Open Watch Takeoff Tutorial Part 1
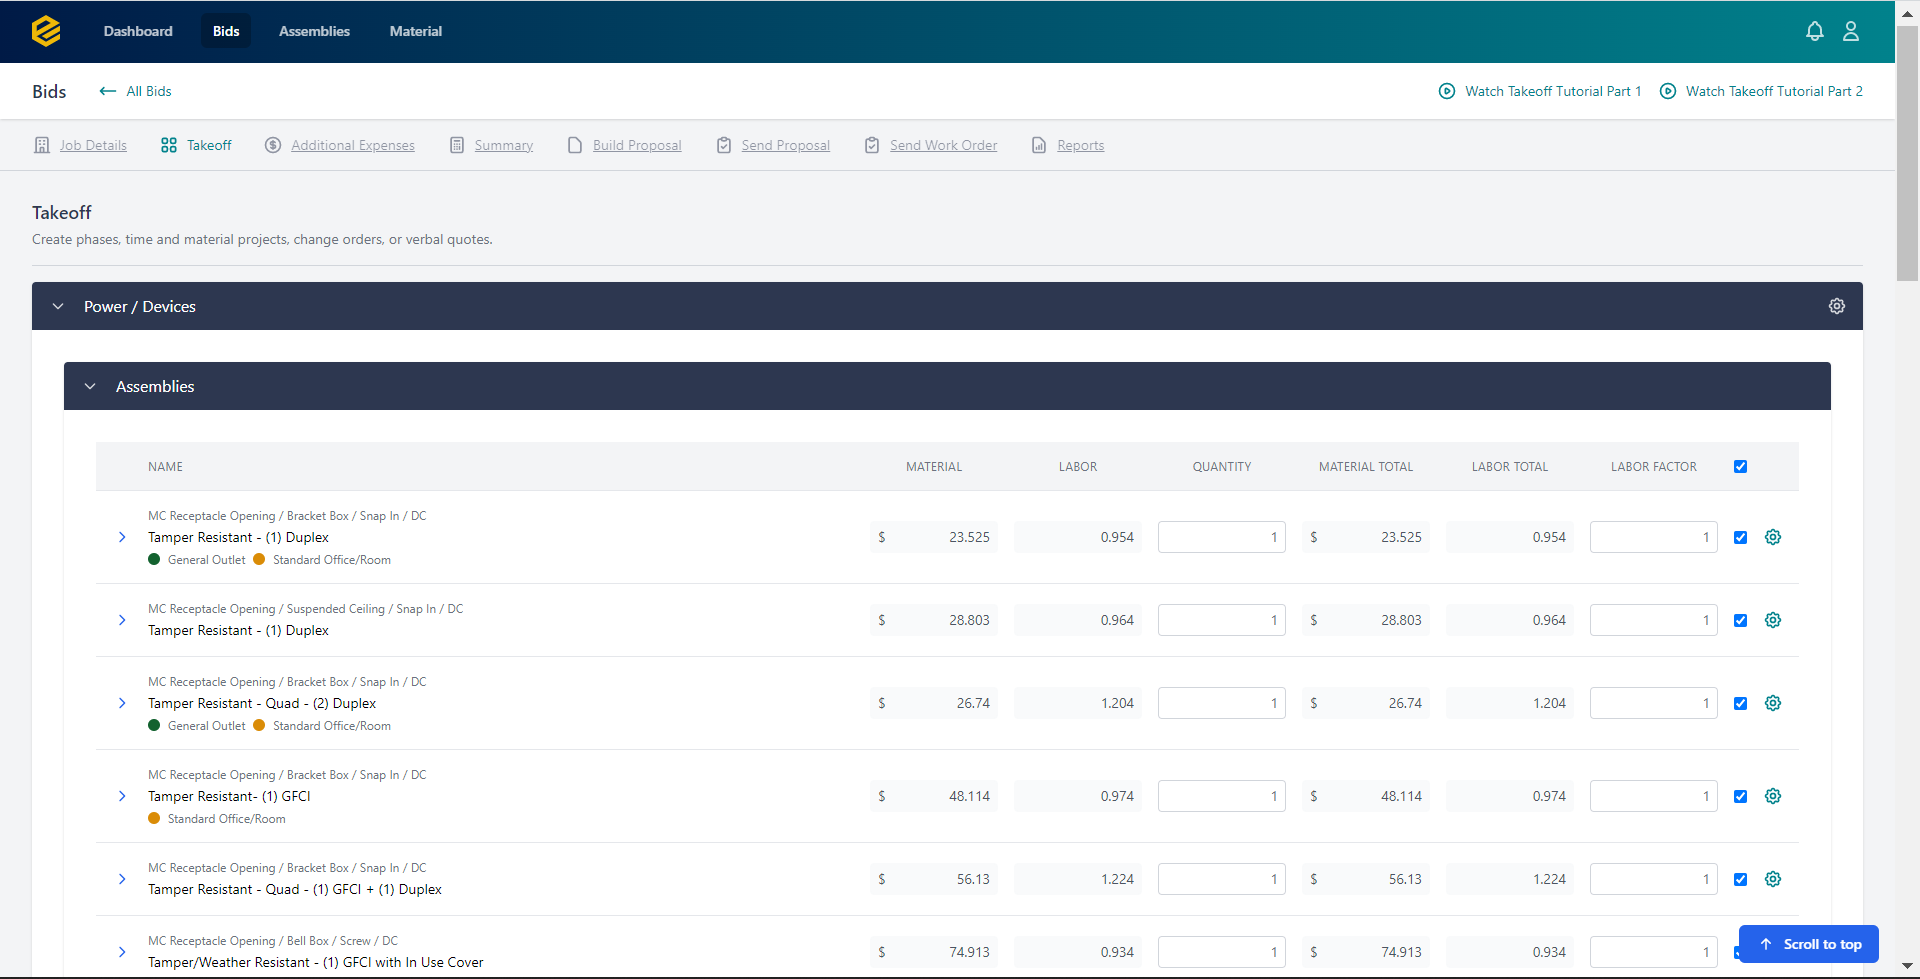The image size is (1920, 979). pyautogui.click(x=1551, y=91)
